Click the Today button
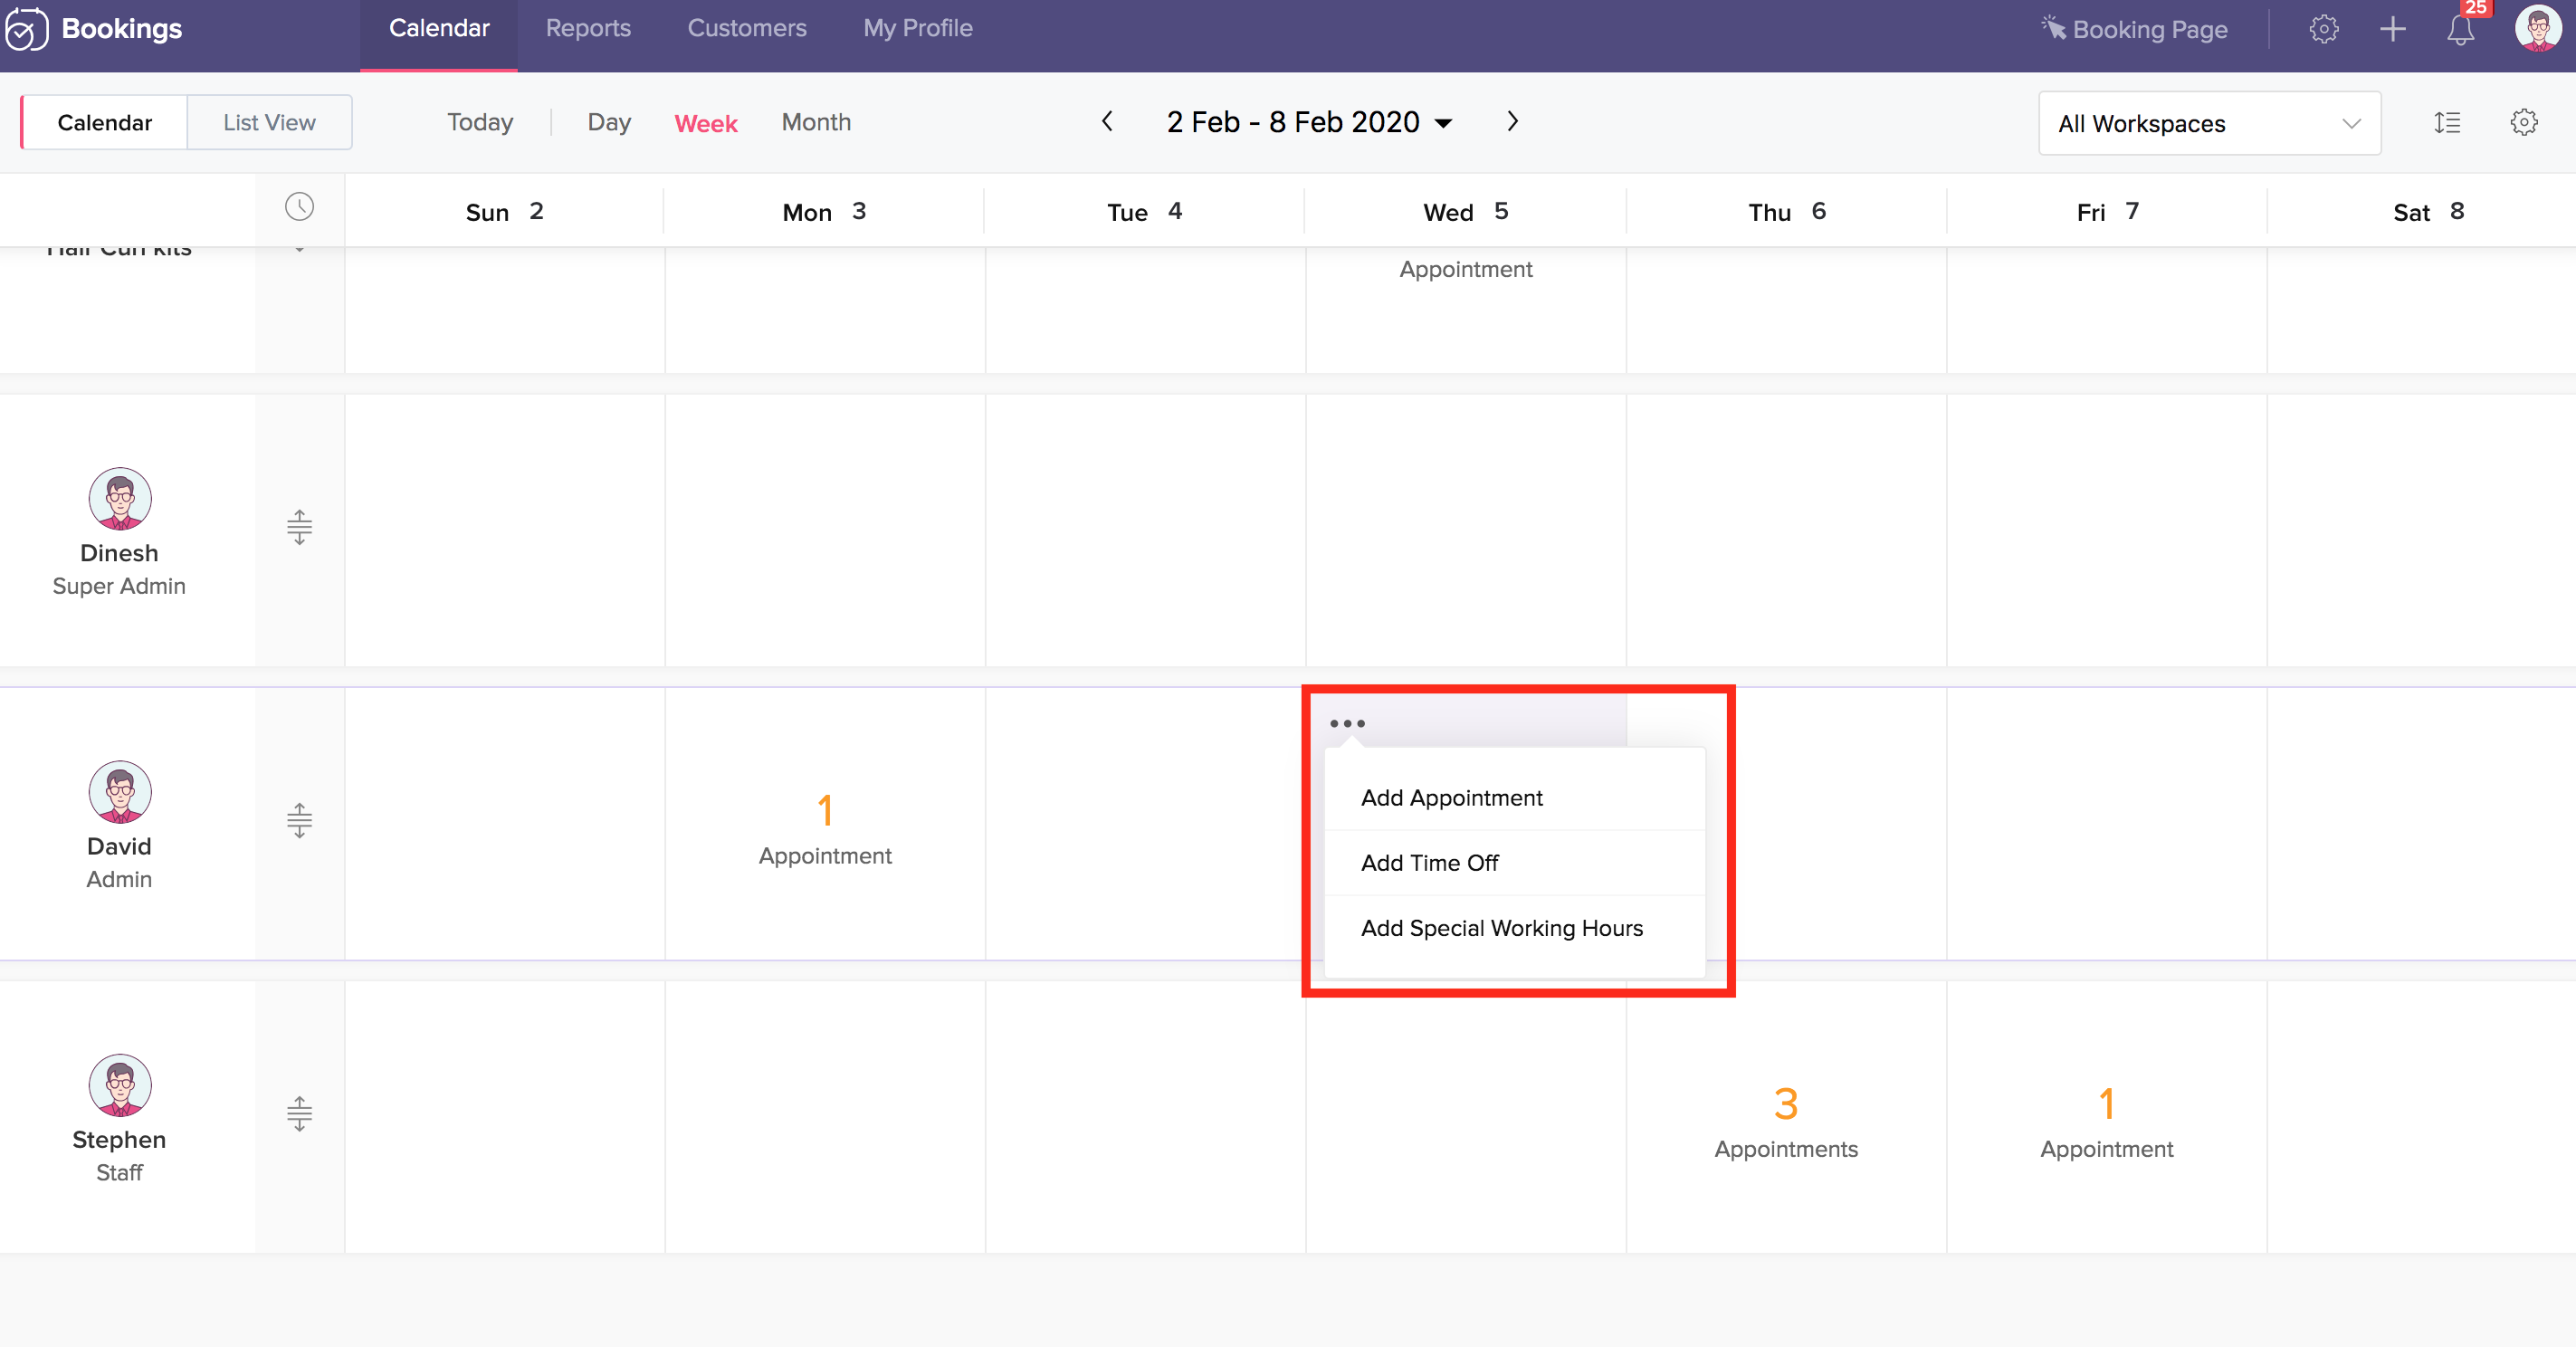2576x1347 pixels. tap(479, 122)
